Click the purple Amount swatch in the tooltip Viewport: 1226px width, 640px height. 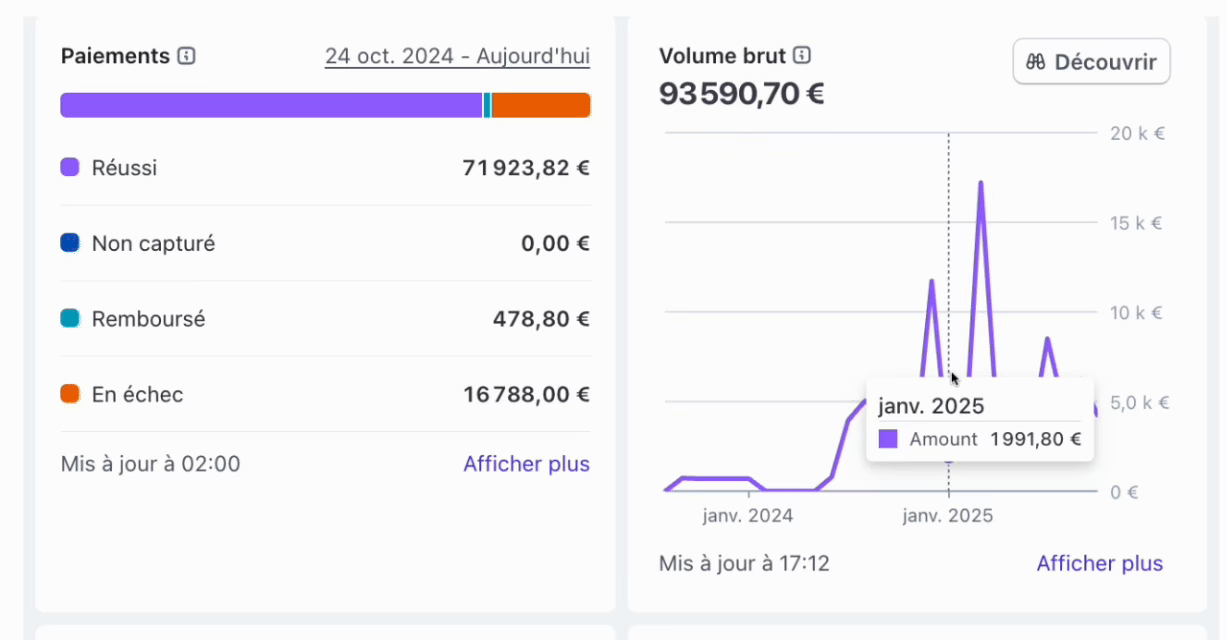coord(887,438)
